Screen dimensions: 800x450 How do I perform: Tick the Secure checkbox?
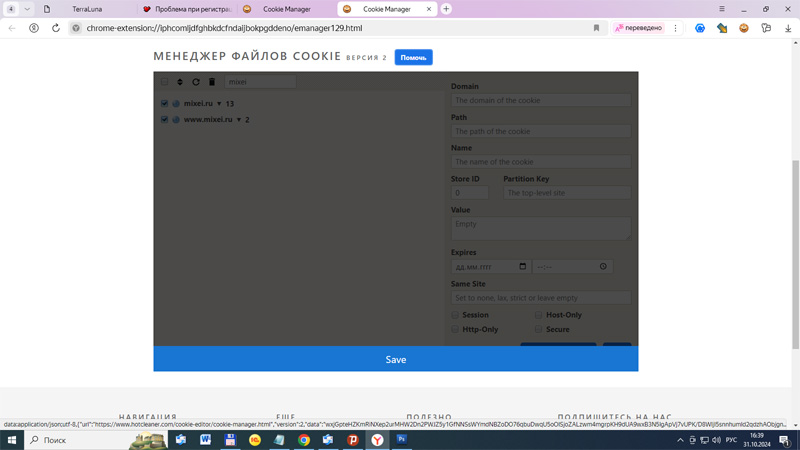click(539, 329)
